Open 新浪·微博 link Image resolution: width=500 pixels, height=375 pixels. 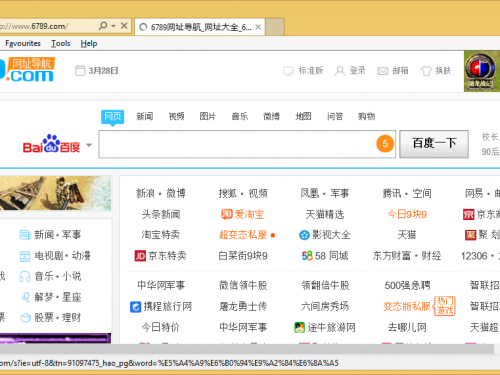161,193
